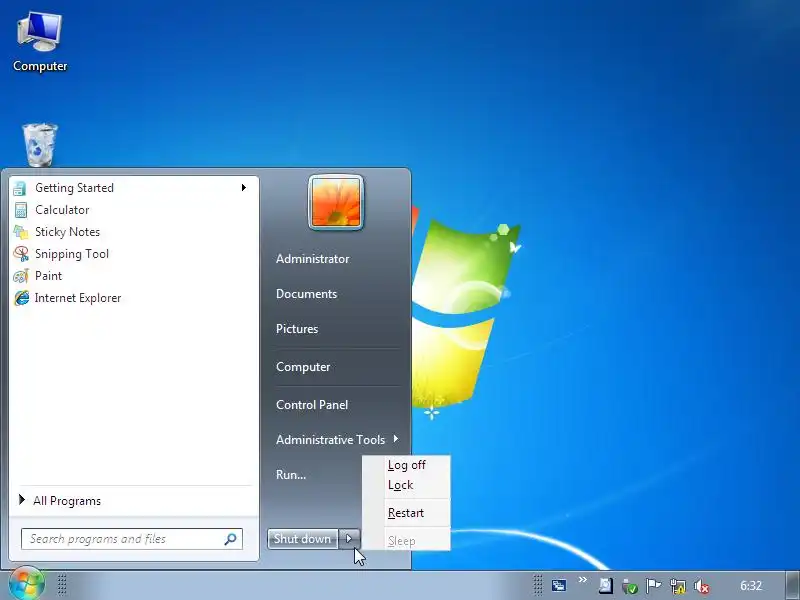The height and width of the screenshot is (600, 800).
Task: Click the flower user account picture
Action: coord(336,203)
